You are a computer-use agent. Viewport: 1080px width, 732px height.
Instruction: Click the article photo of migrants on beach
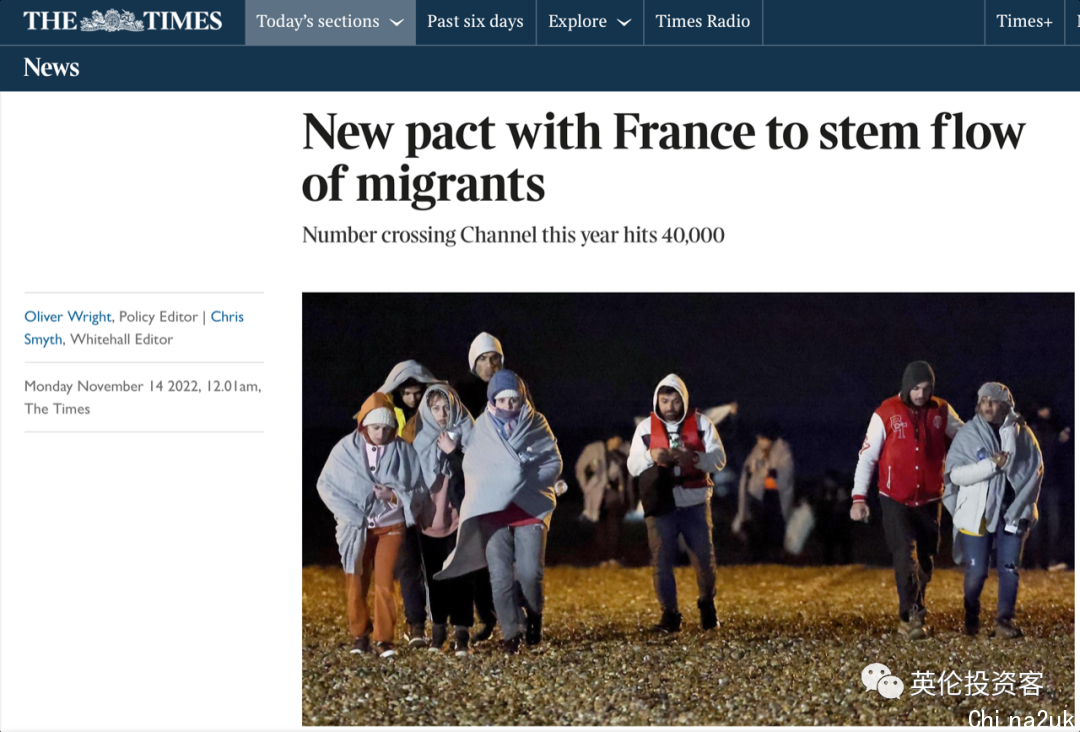(x=688, y=509)
